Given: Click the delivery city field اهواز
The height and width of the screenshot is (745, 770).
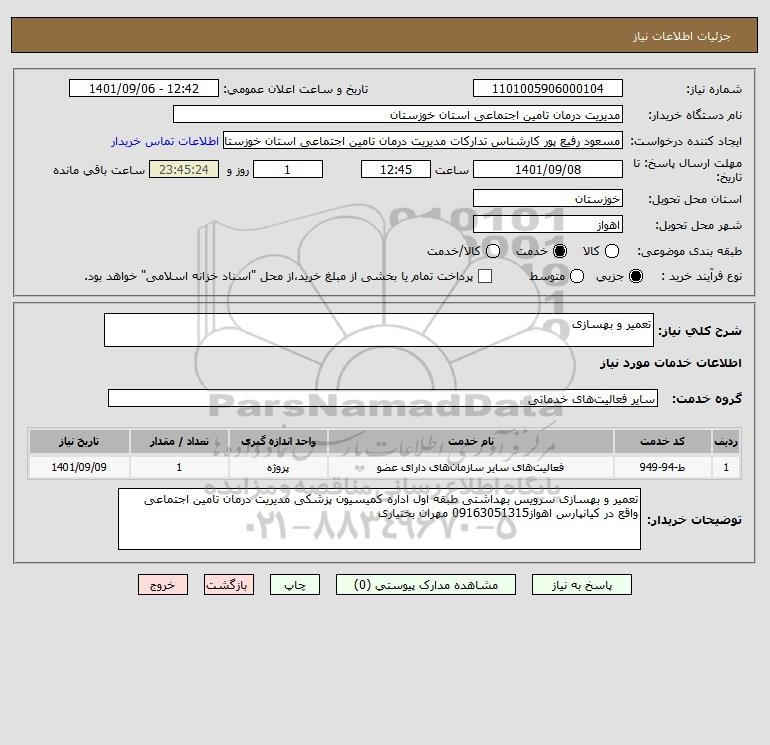Looking at the screenshot, I should pyautogui.click(x=548, y=224).
